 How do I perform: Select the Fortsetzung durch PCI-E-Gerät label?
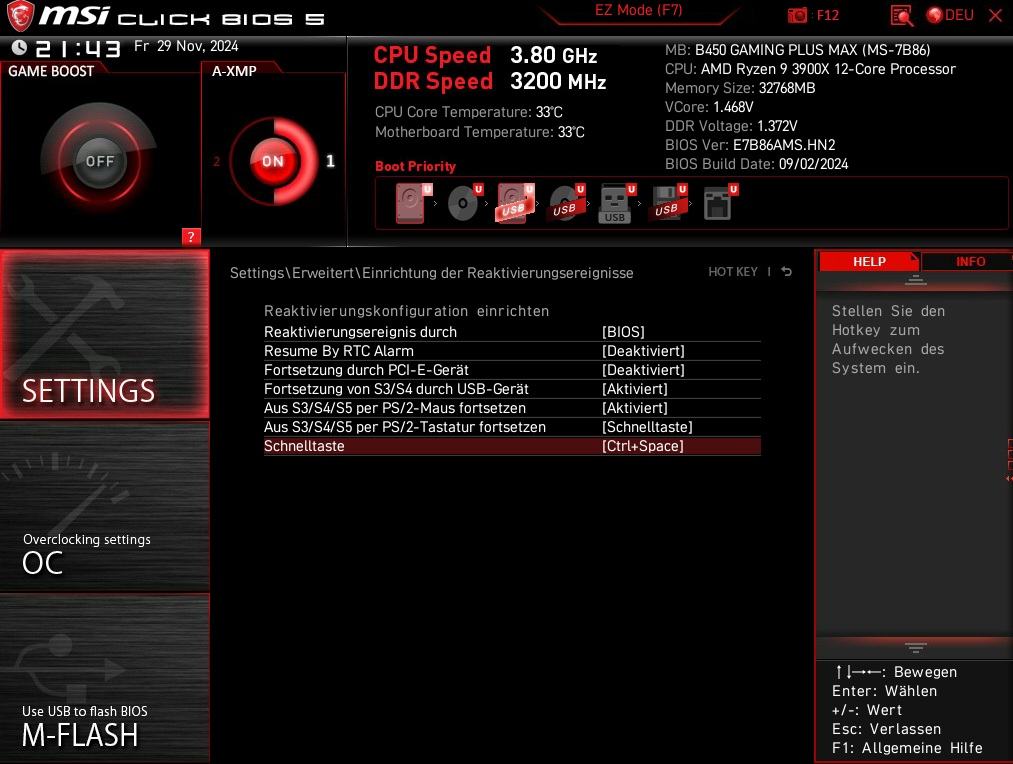366,370
